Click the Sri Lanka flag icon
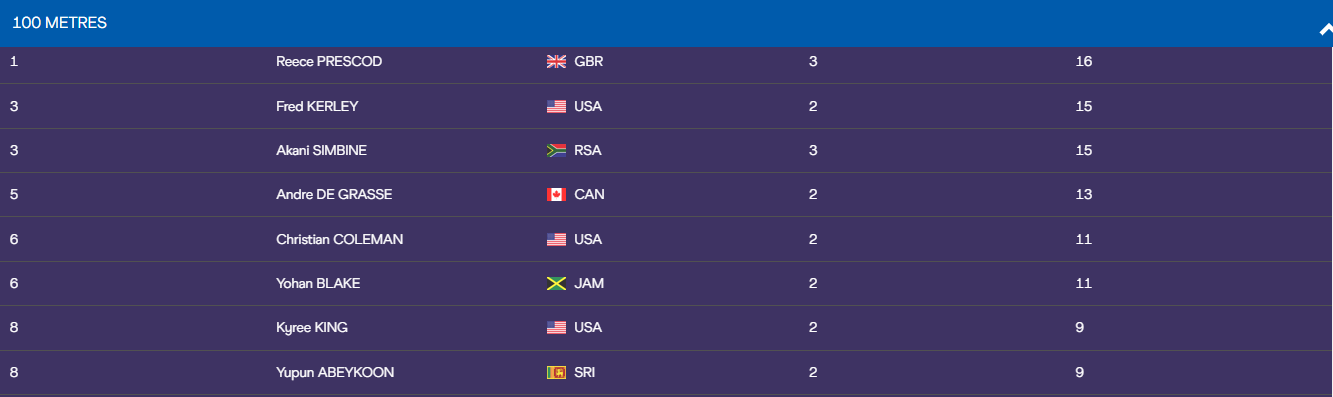1333x397 pixels. pos(557,373)
